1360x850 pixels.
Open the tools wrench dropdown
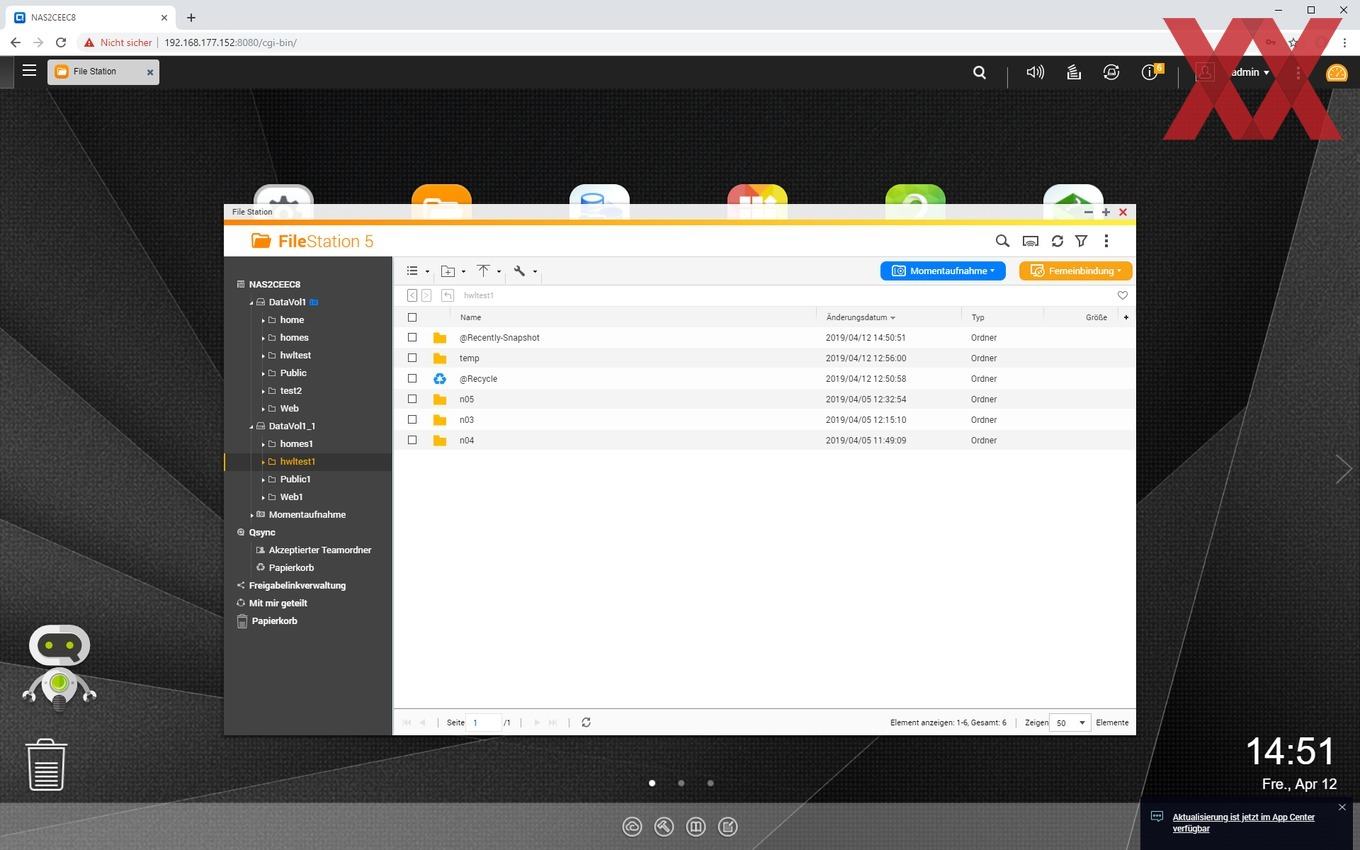525,271
